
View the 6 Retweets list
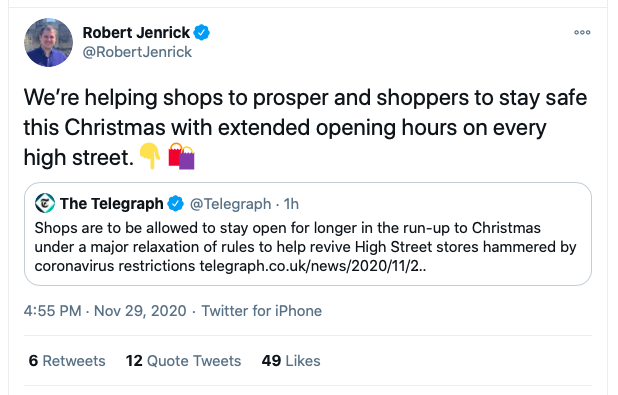click(67, 361)
